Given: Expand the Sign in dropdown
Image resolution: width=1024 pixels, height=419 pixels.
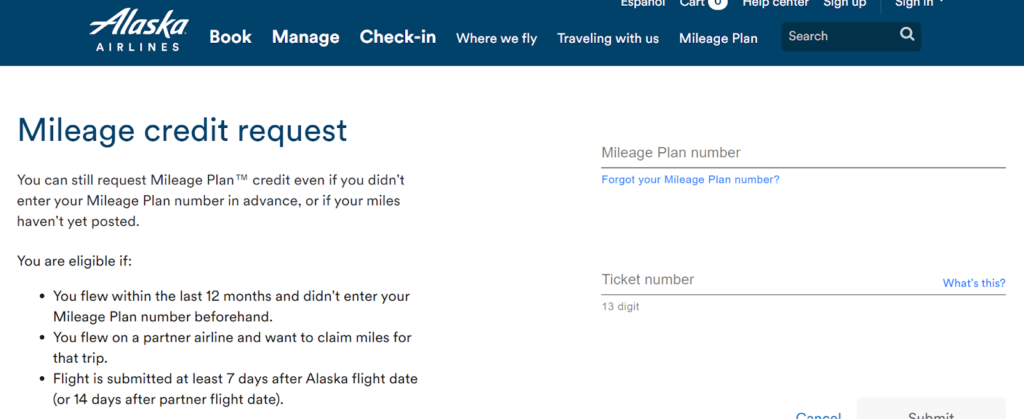Looking at the screenshot, I should coord(919,3).
